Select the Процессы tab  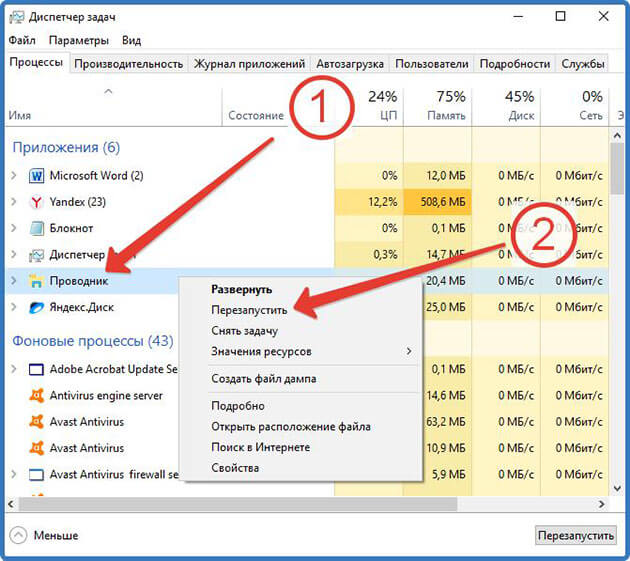tap(36, 62)
